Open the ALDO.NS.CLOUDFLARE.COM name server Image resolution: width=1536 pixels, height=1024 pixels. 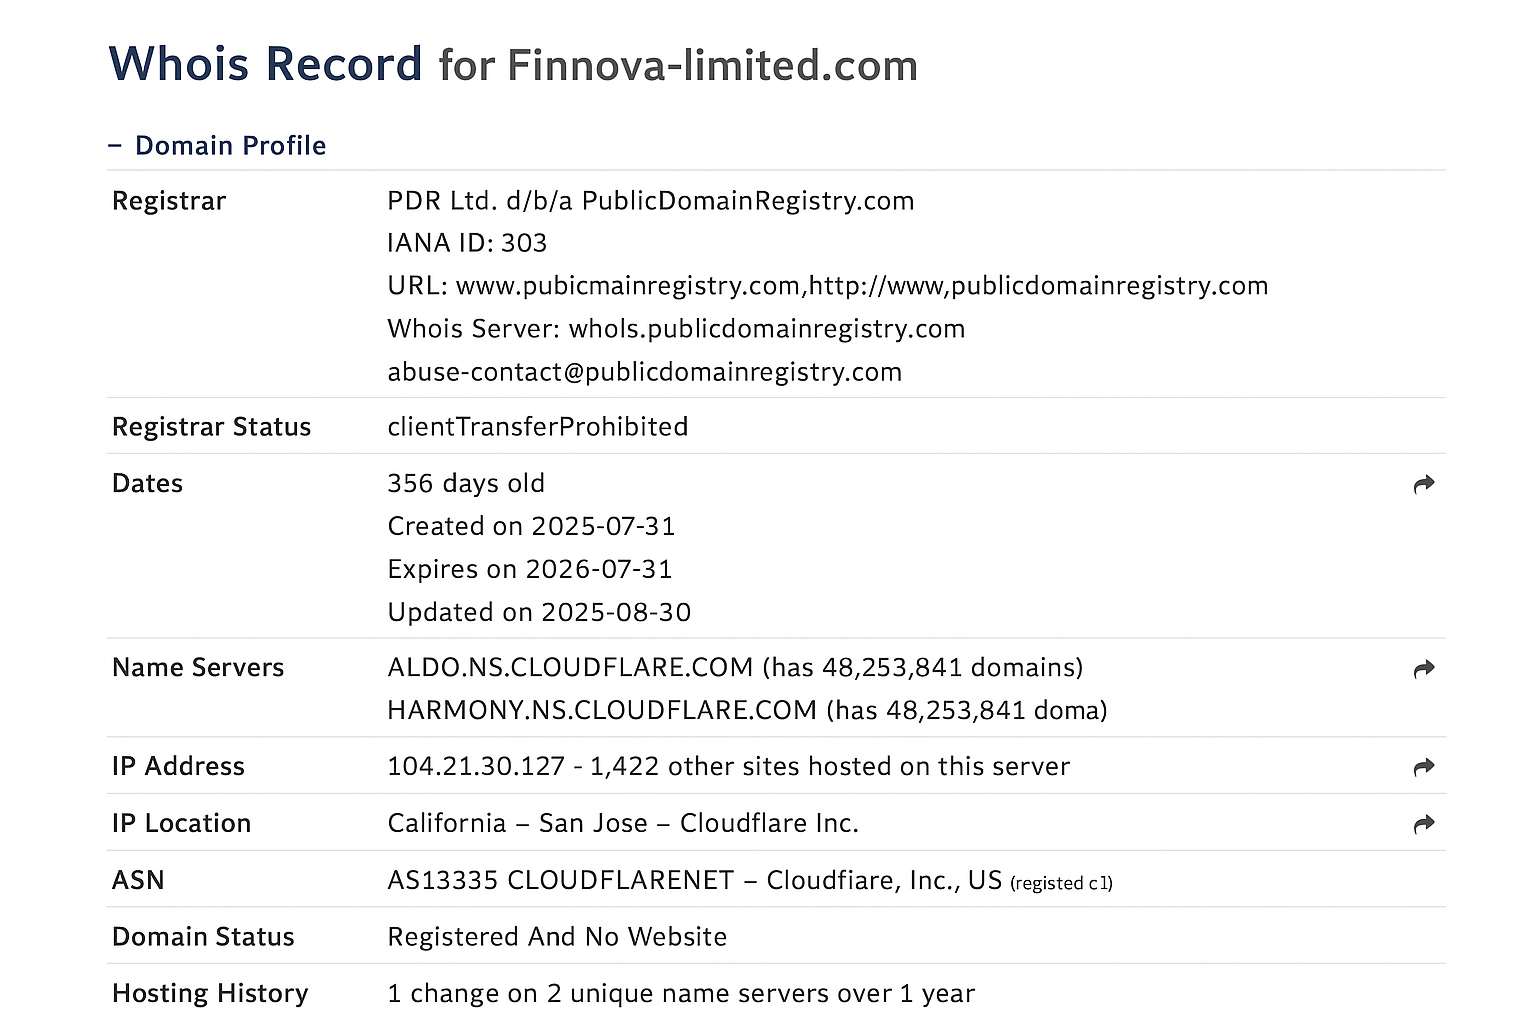tap(570, 667)
